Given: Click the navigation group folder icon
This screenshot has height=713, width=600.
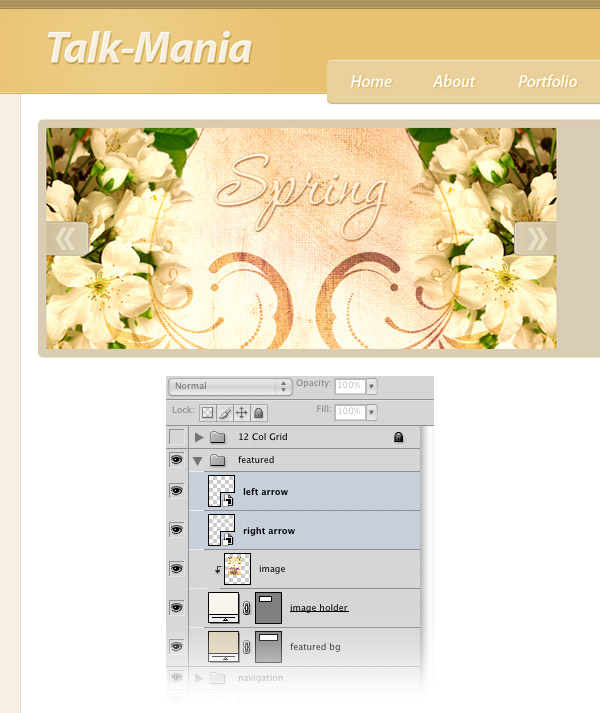Looking at the screenshot, I should tap(218, 678).
